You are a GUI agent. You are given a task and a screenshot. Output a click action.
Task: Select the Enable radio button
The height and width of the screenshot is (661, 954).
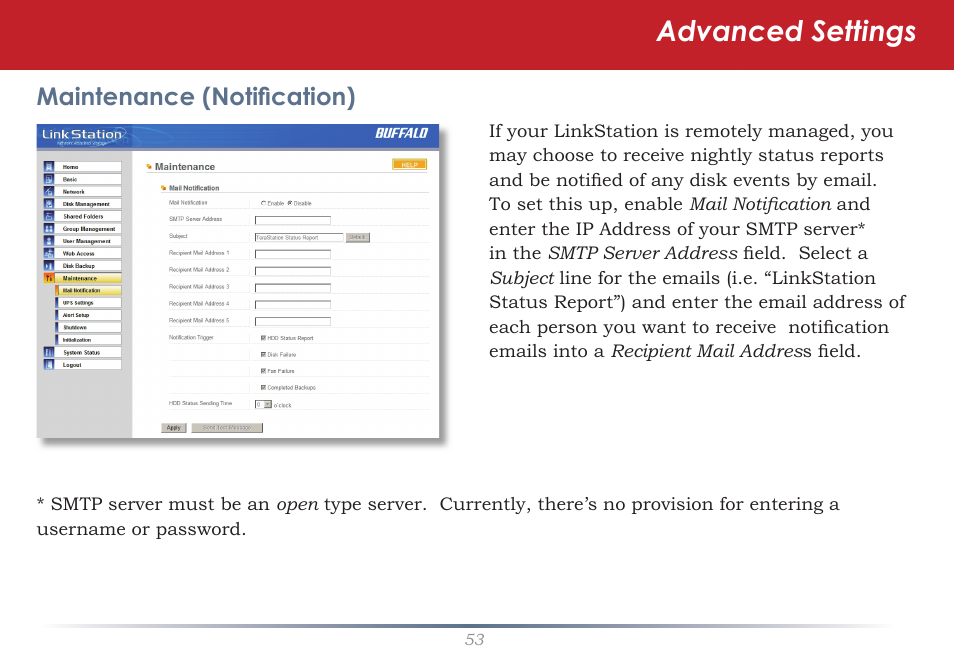click(x=263, y=203)
